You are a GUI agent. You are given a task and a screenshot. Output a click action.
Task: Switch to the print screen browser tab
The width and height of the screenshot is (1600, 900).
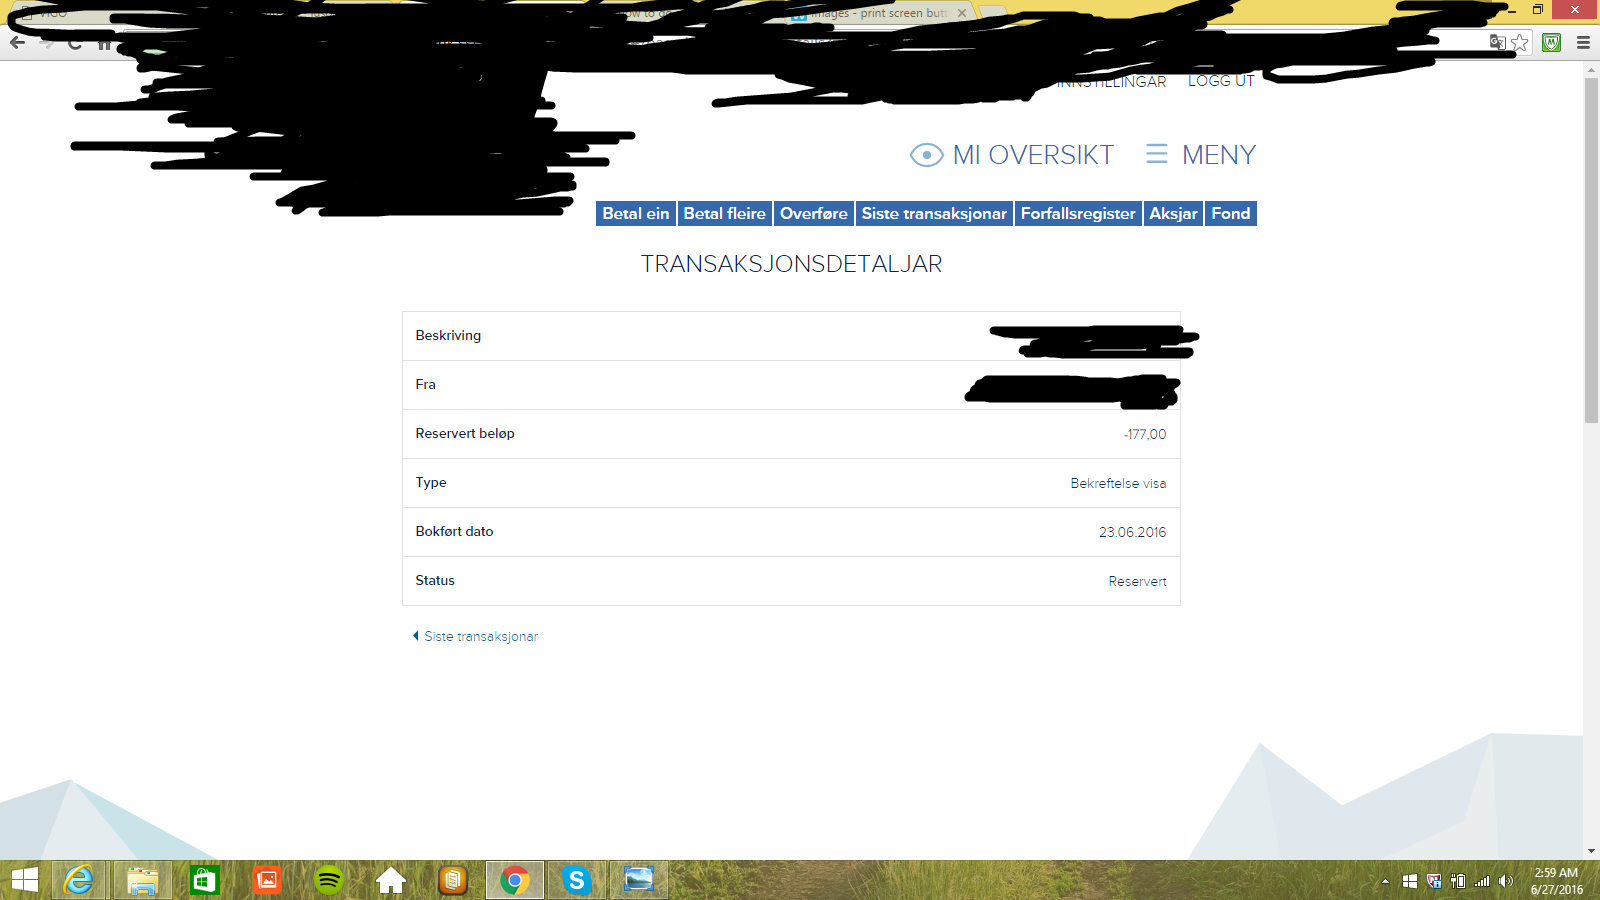click(x=880, y=13)
